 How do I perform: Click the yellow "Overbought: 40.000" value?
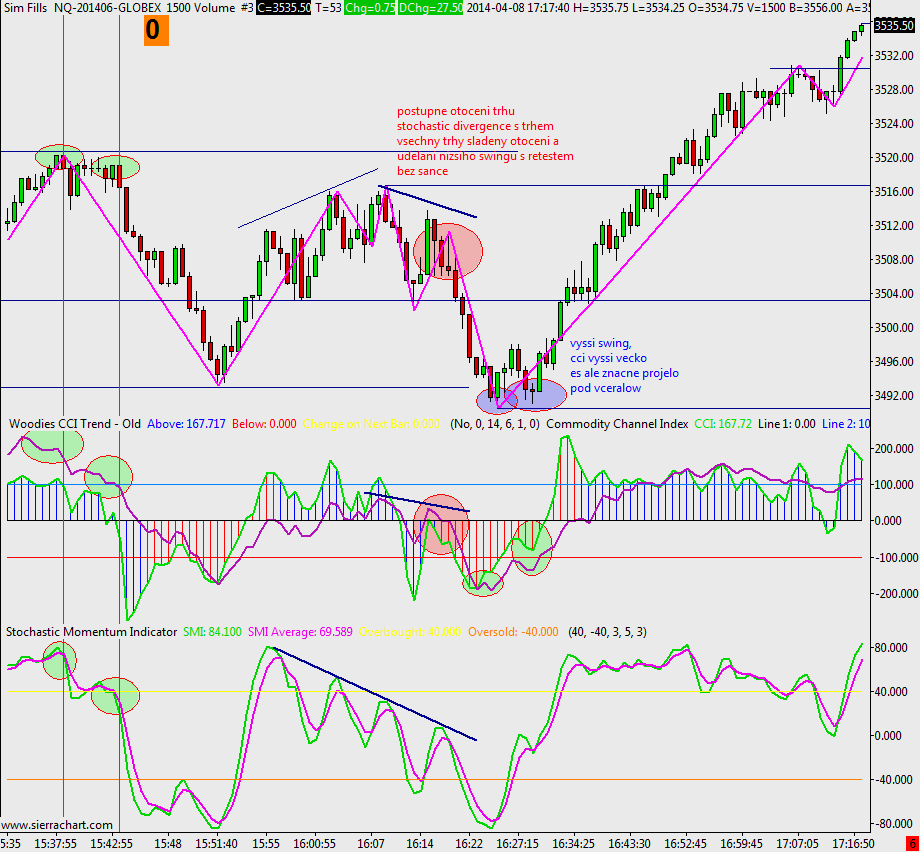(x=410, y=632)
